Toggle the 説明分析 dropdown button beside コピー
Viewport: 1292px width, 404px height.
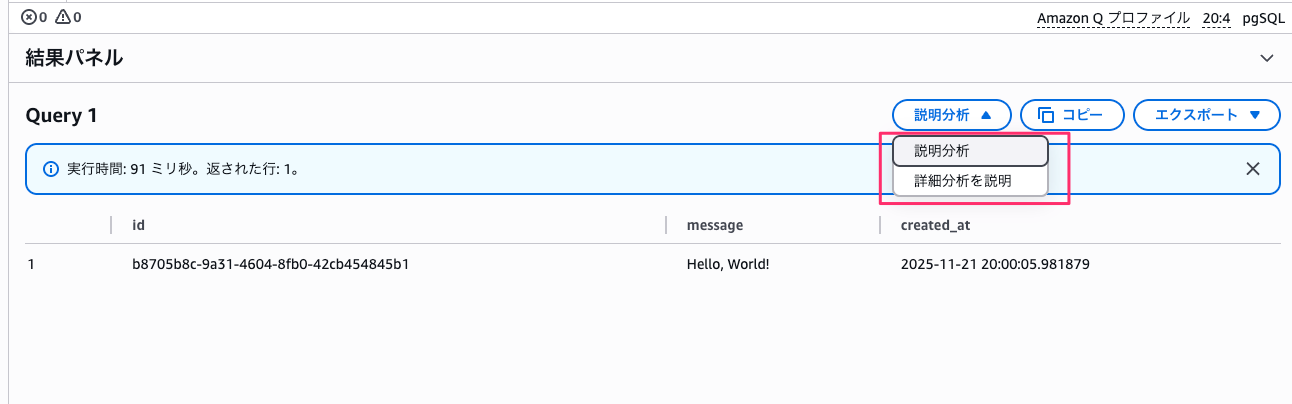pos(951,115)
